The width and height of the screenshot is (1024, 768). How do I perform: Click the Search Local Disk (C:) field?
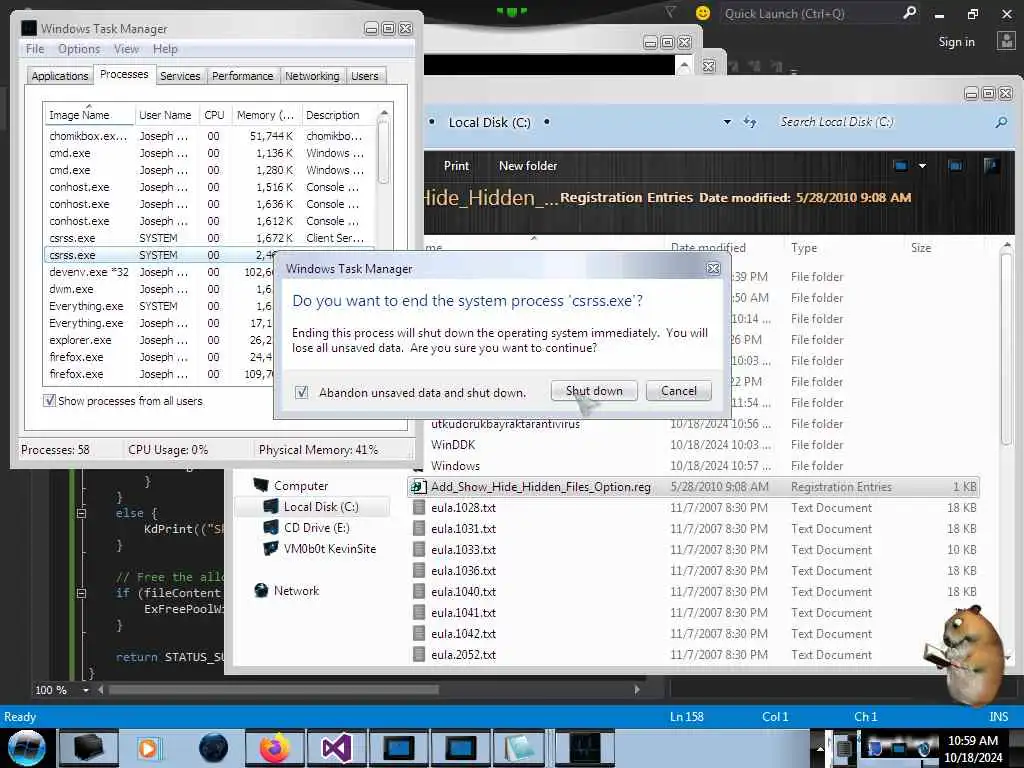point(882,122)
